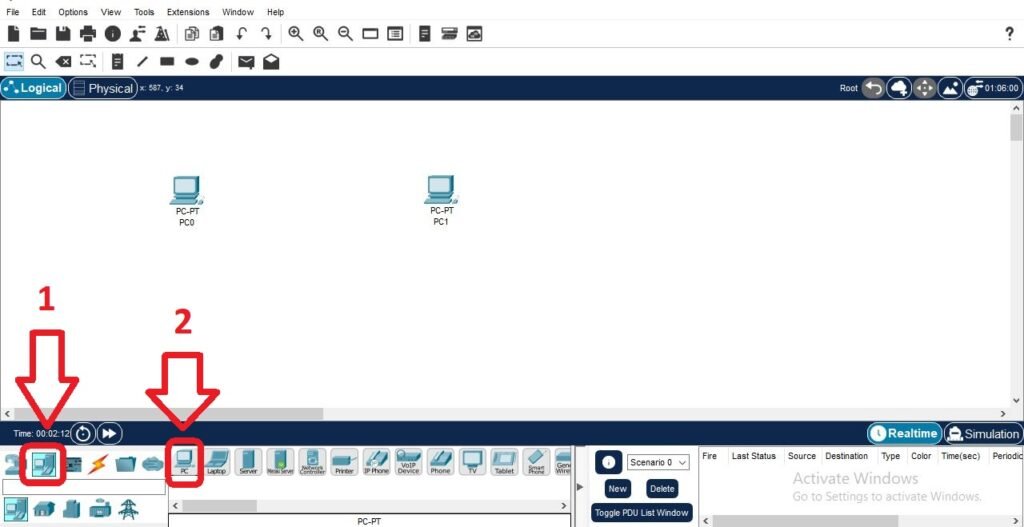Open the Scenario 0 dropdown
1024x527 pixels.
(658, 462)
